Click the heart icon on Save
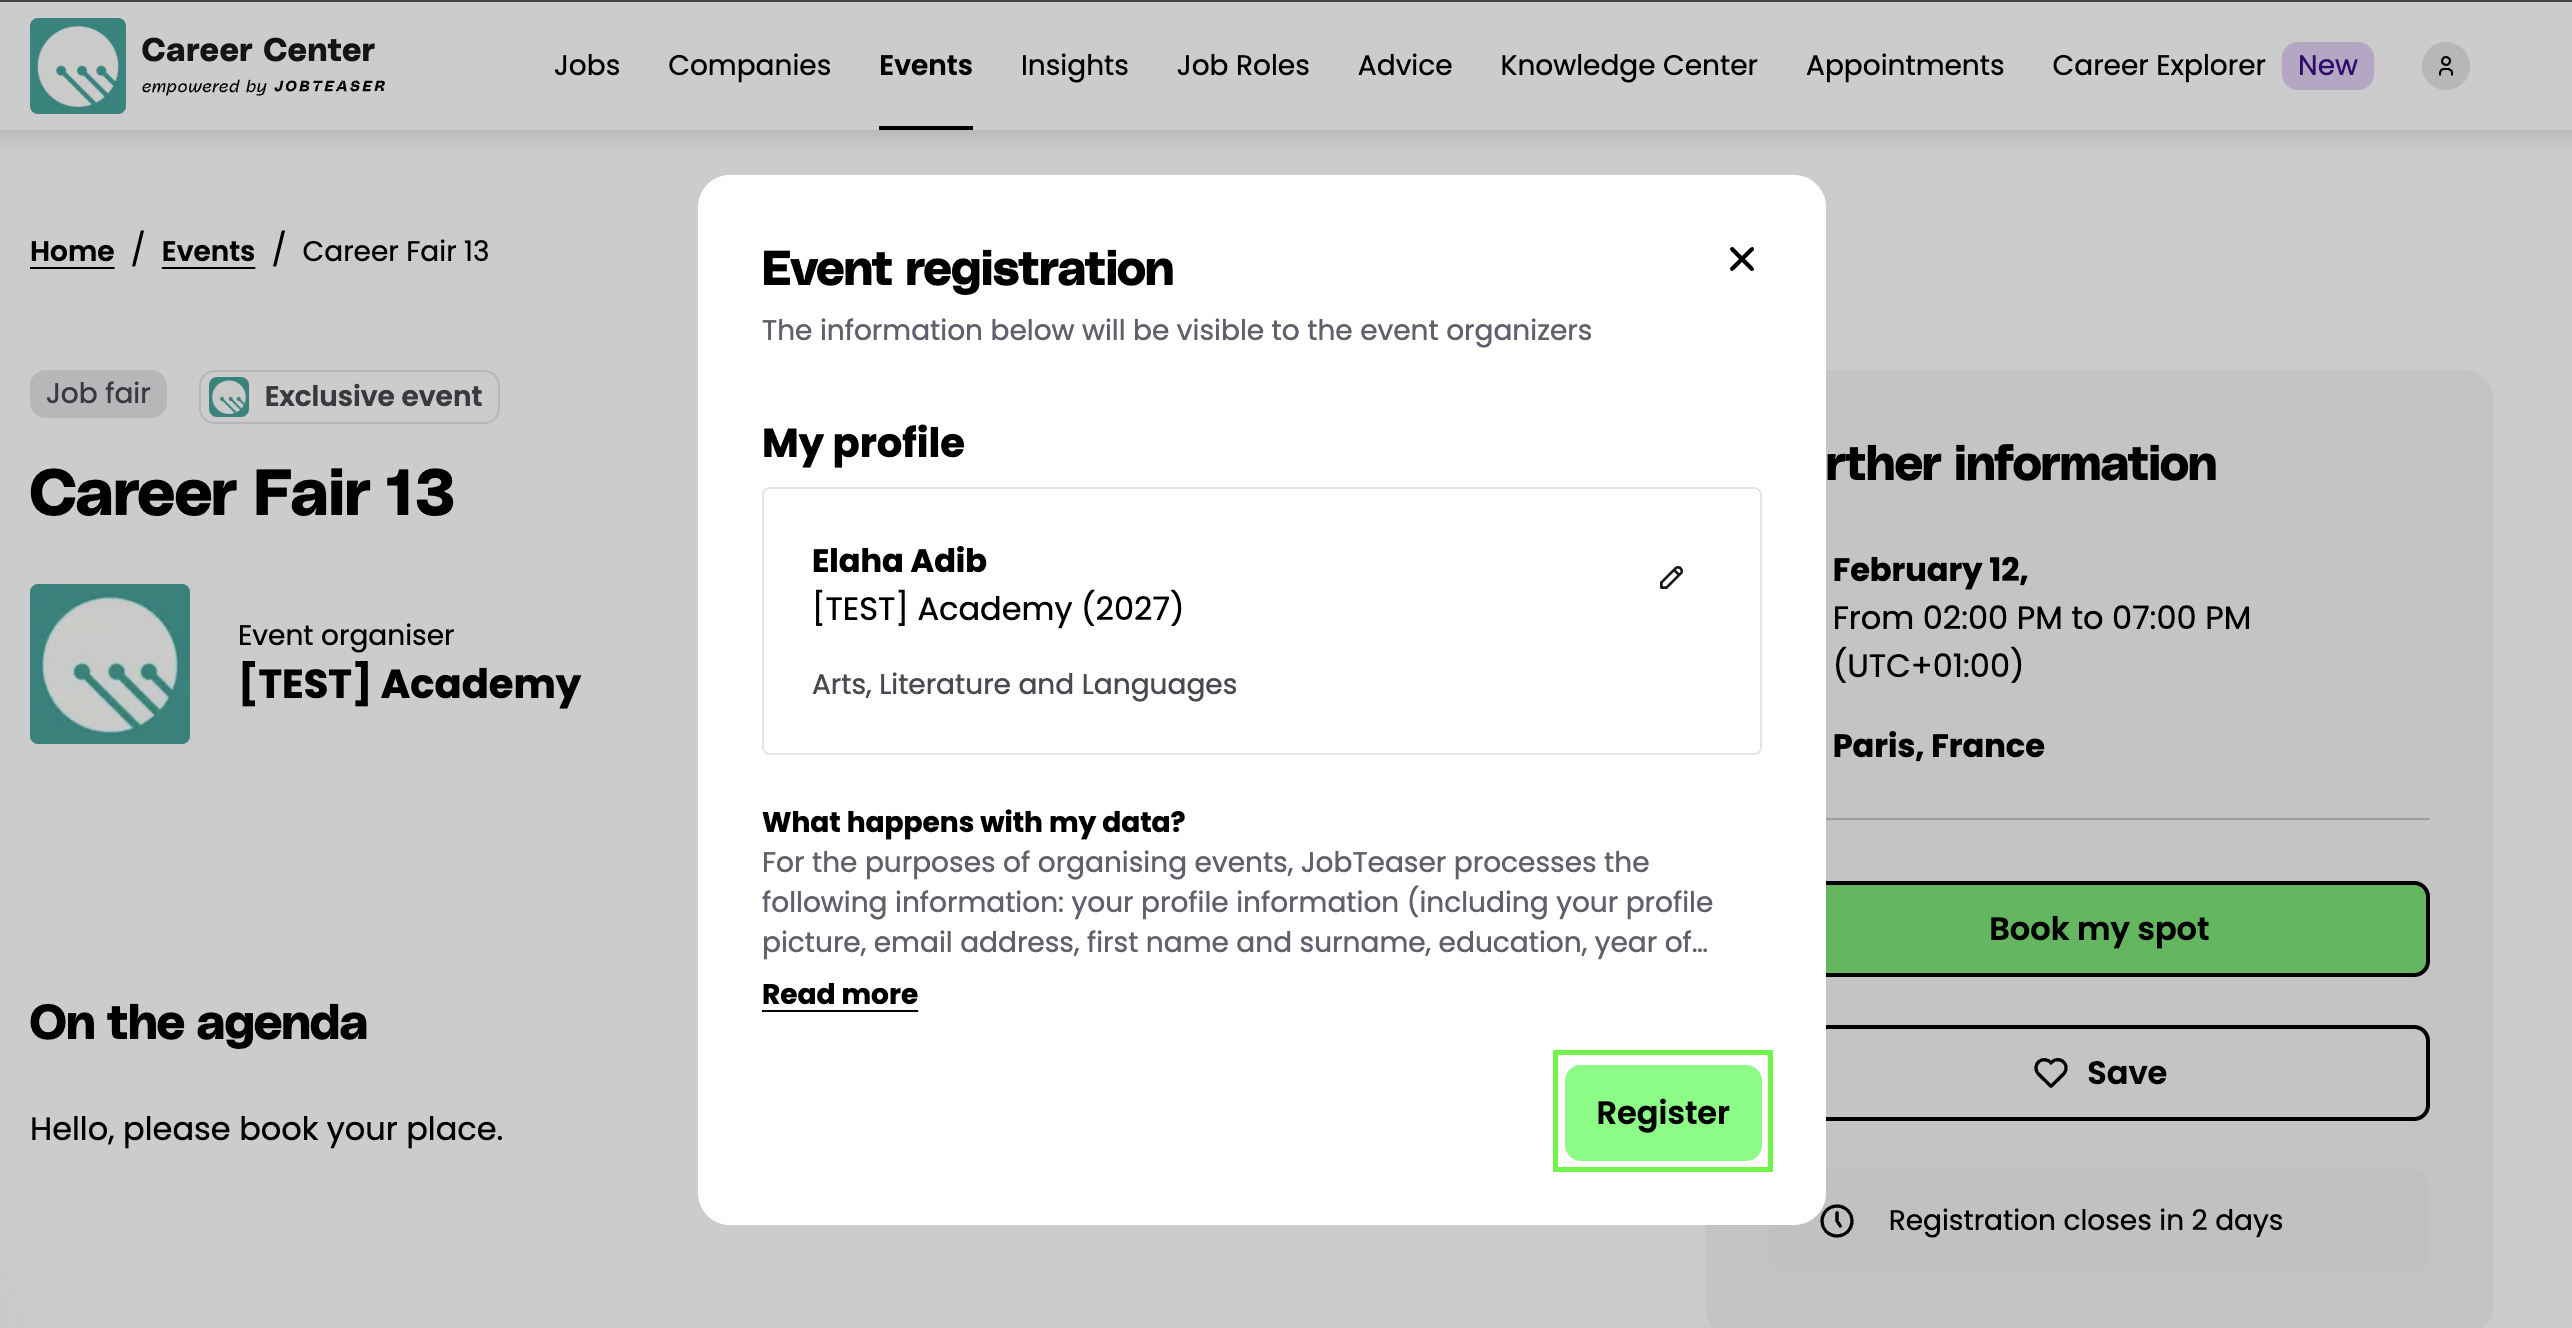 coord(2050,1073)
